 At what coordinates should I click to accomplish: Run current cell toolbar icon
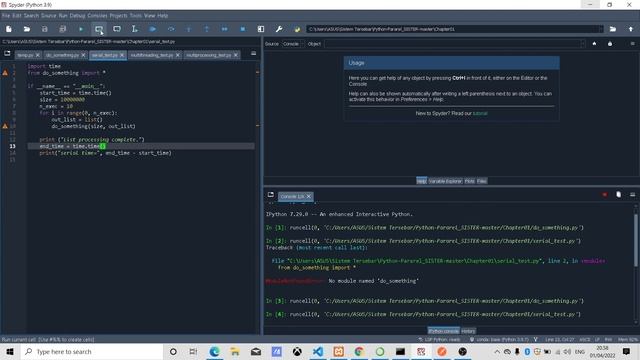pyautogui.click(x=99, y=29)
